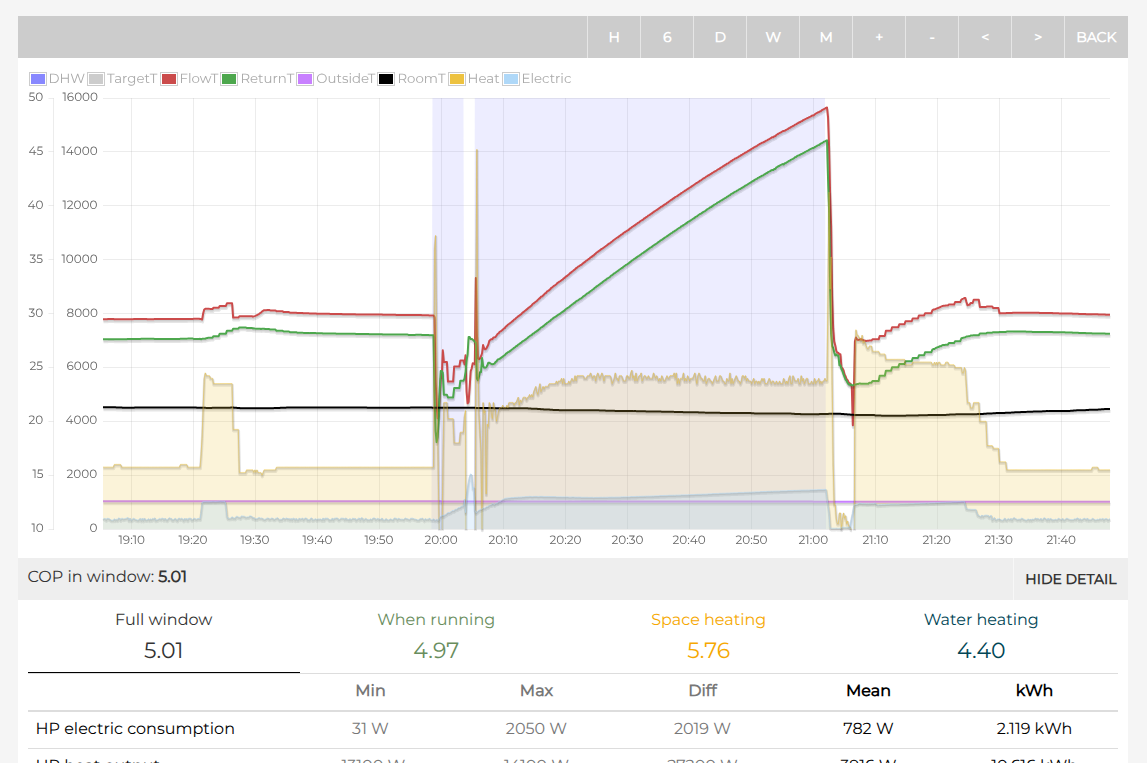Hide the ReturnT series in legend
Viewport: 1147px width, 763px height.
[x=257, y=79]
